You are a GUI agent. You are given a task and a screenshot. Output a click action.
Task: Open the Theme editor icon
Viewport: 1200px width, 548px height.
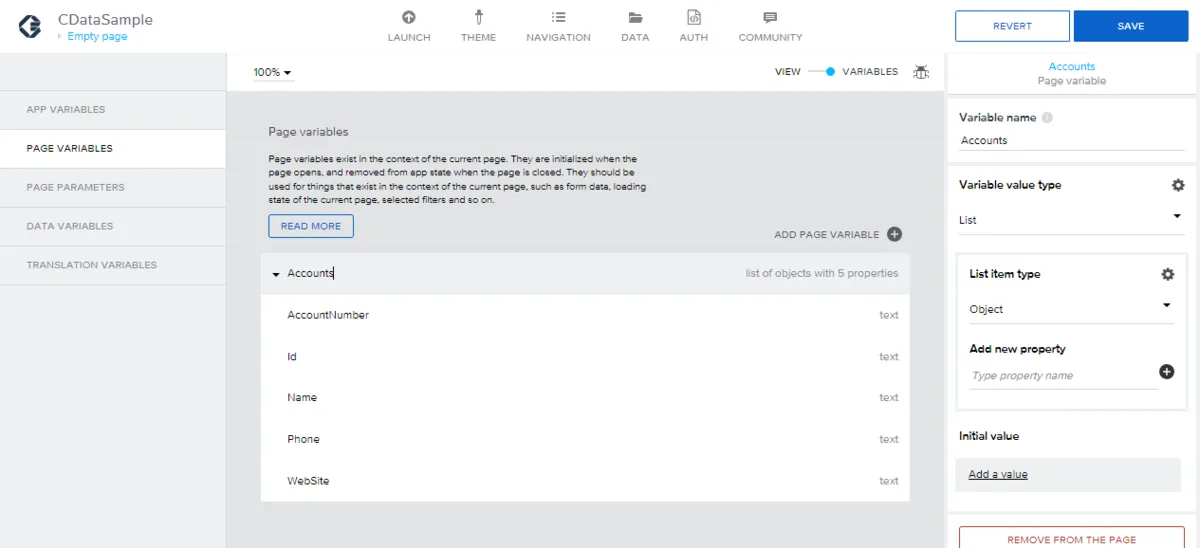click(x=478, y=18)
